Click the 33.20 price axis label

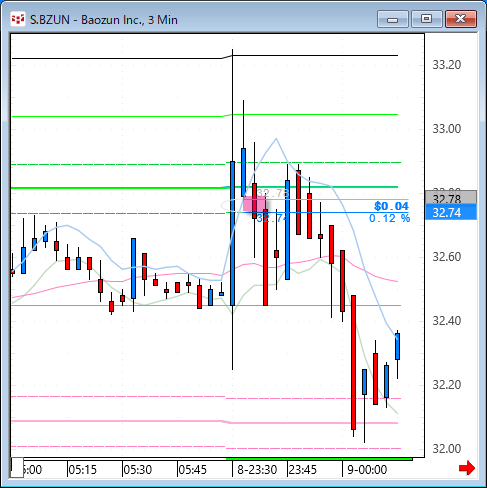447,65
